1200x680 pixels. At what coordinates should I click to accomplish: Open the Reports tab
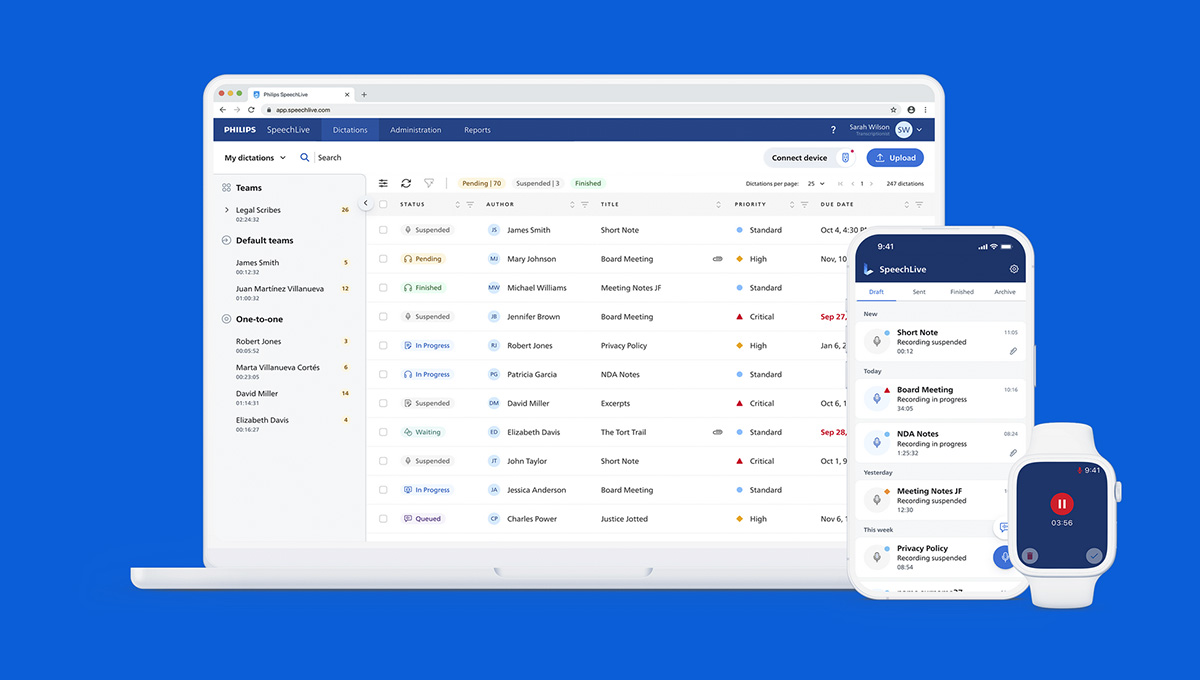477,130
